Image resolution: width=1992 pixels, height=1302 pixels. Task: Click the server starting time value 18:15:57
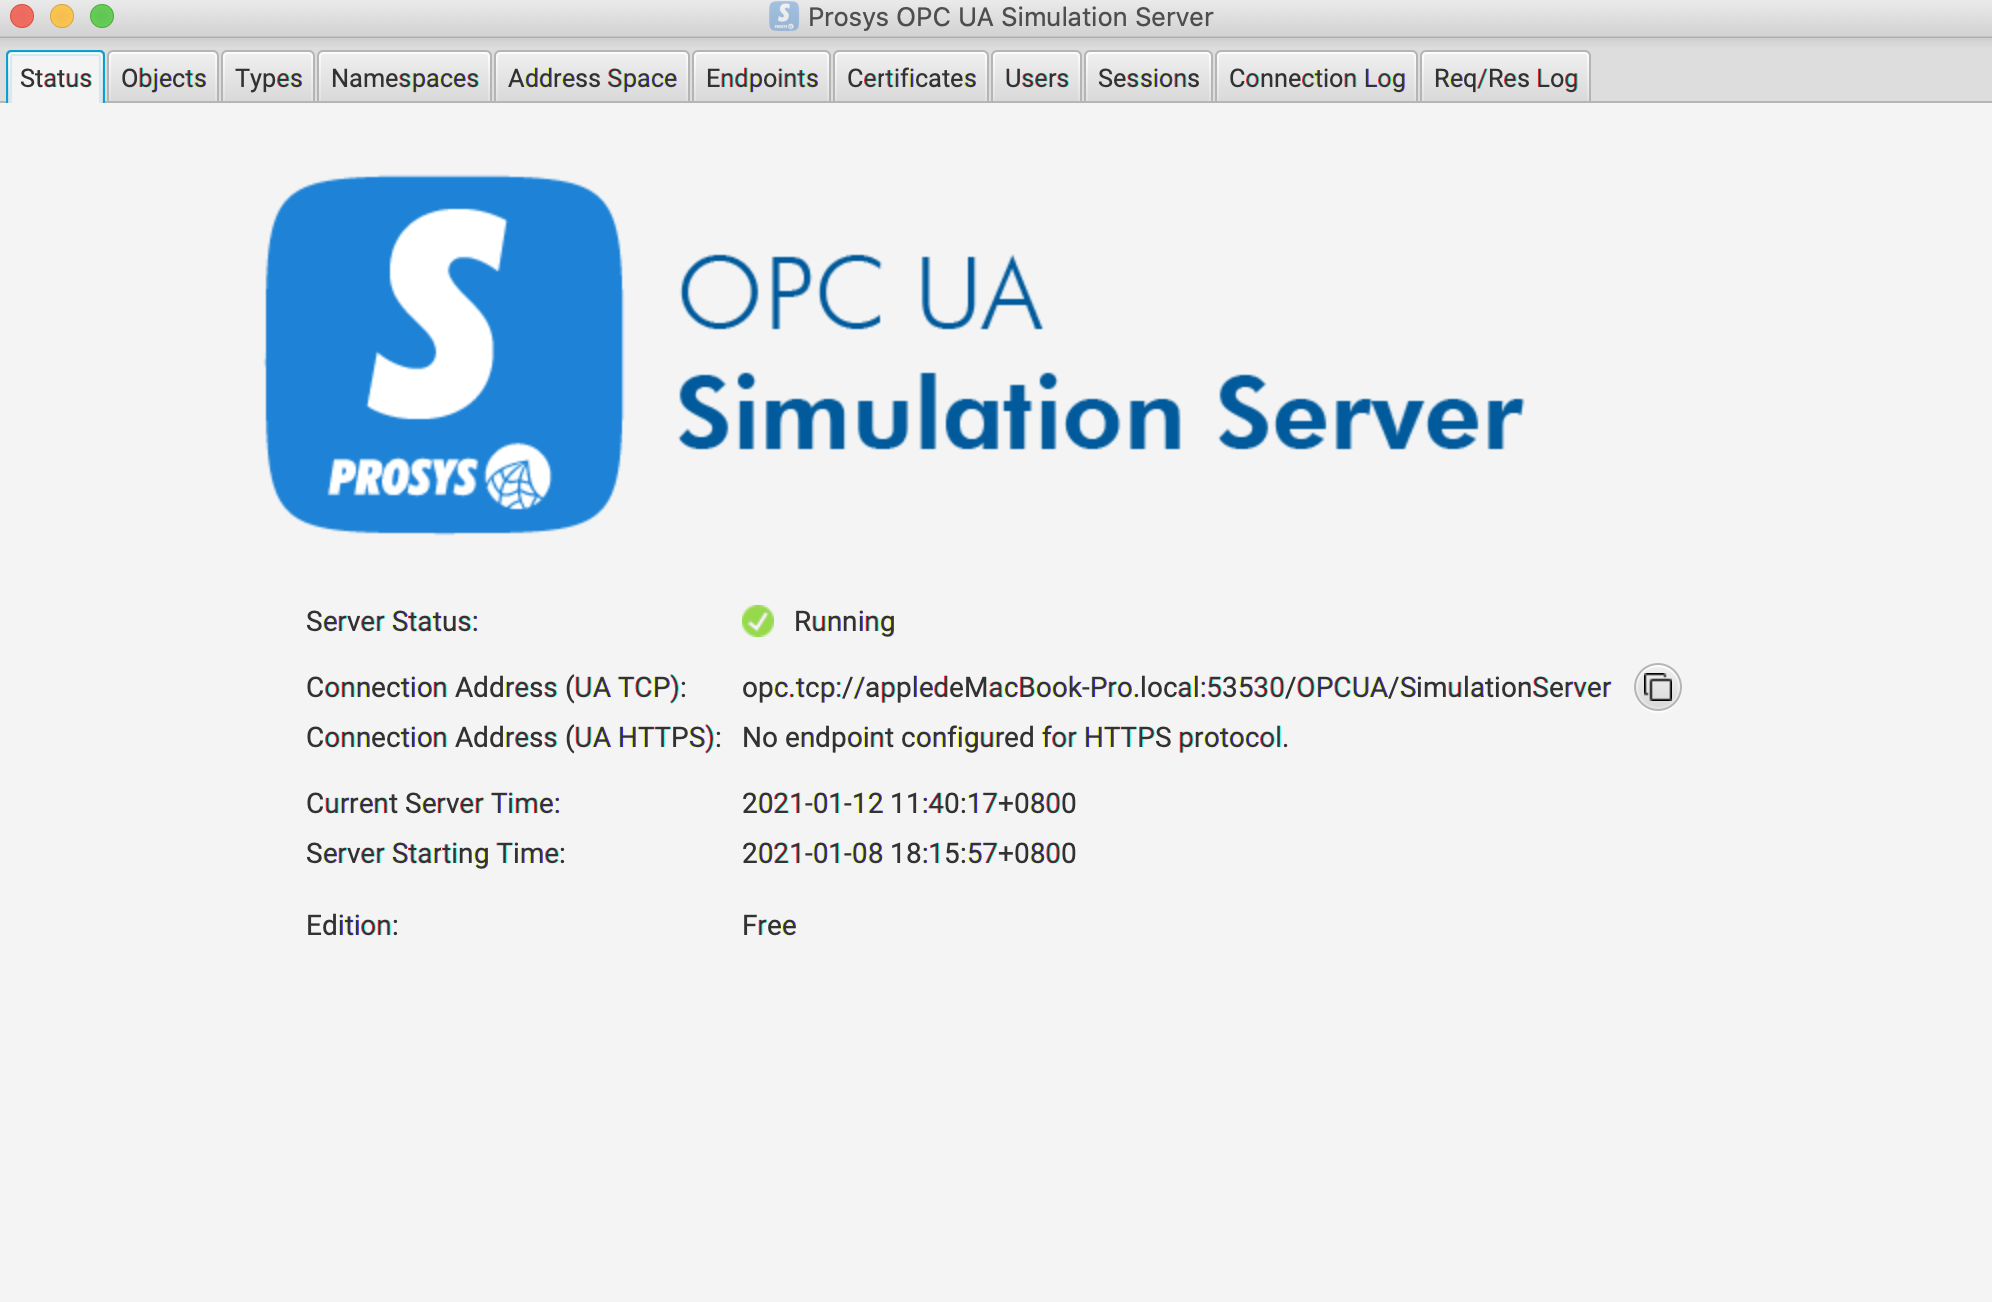click(x=909, y=854)
